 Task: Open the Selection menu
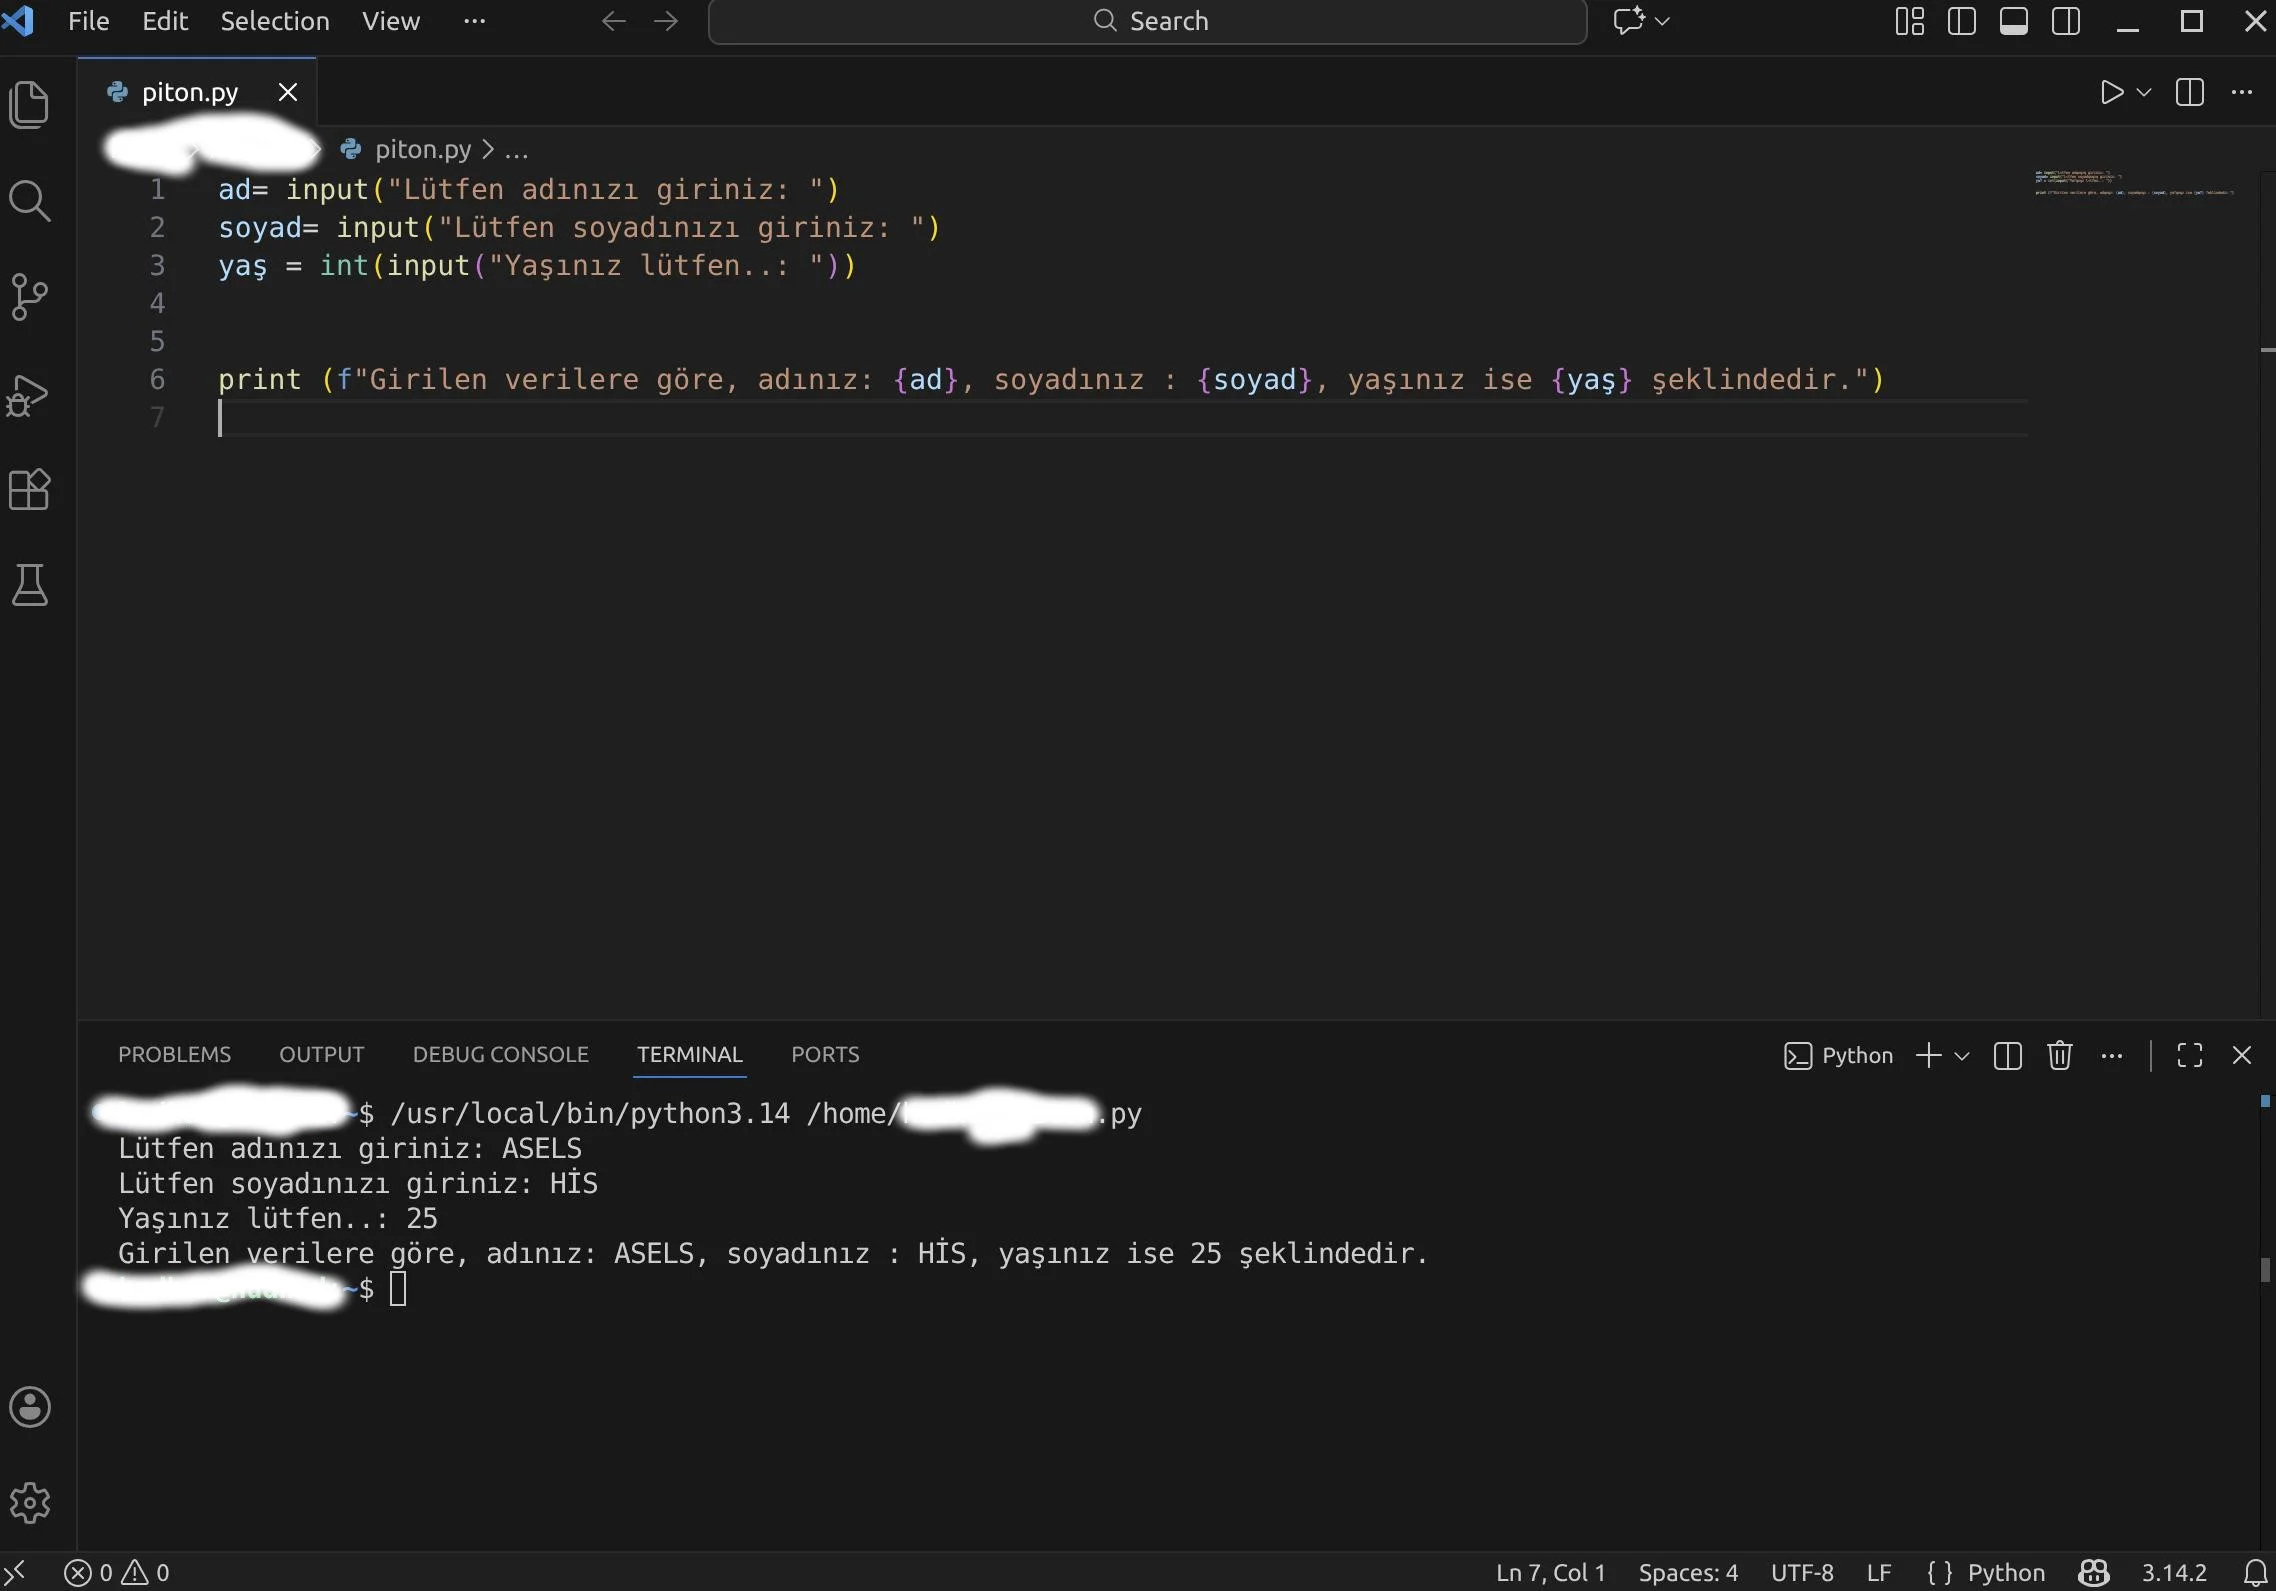(274, 21)
